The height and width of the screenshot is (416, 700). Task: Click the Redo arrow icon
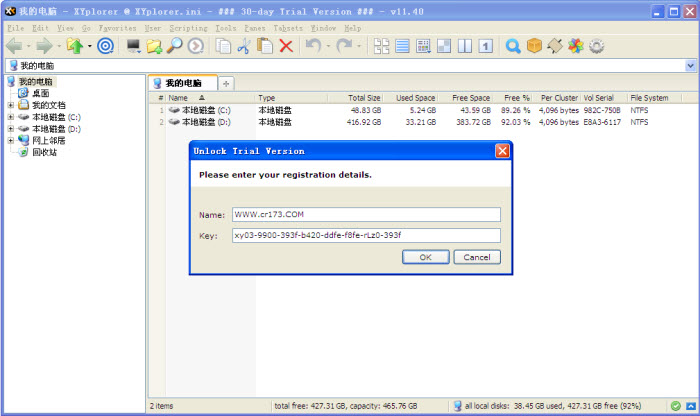(x=344, y=46)
